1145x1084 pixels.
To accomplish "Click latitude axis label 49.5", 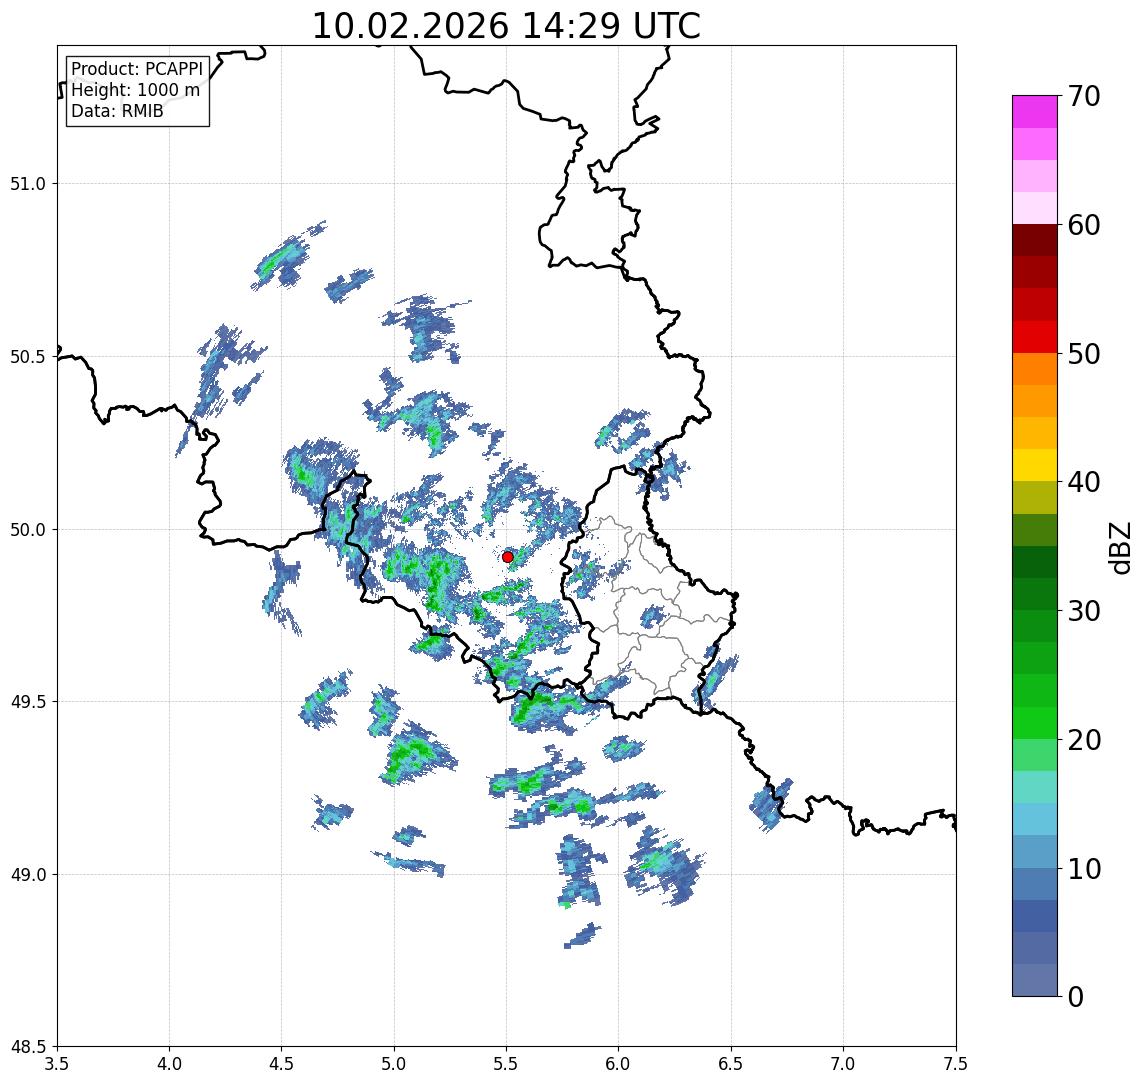I will tap(27, 702).
